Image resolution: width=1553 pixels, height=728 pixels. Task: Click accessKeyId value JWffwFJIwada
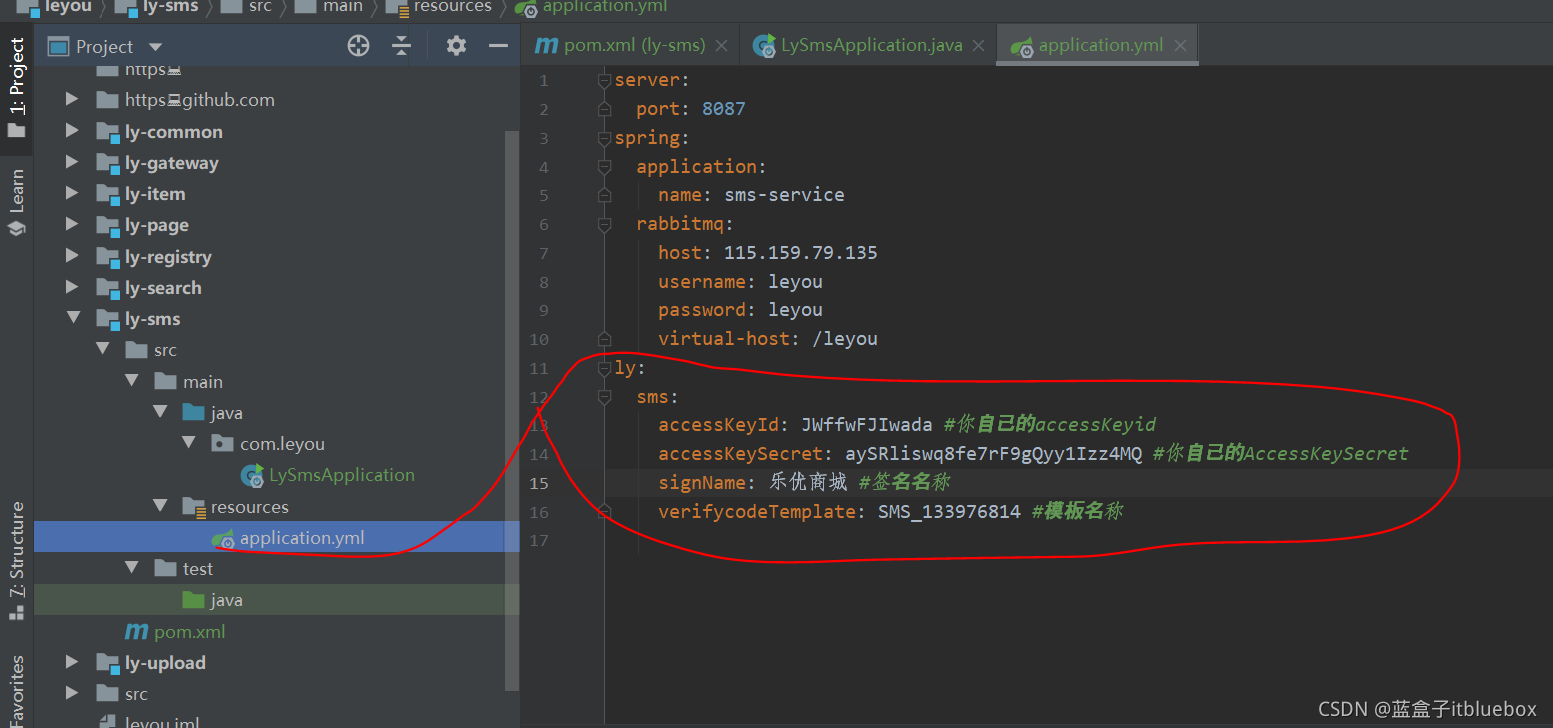867,425
